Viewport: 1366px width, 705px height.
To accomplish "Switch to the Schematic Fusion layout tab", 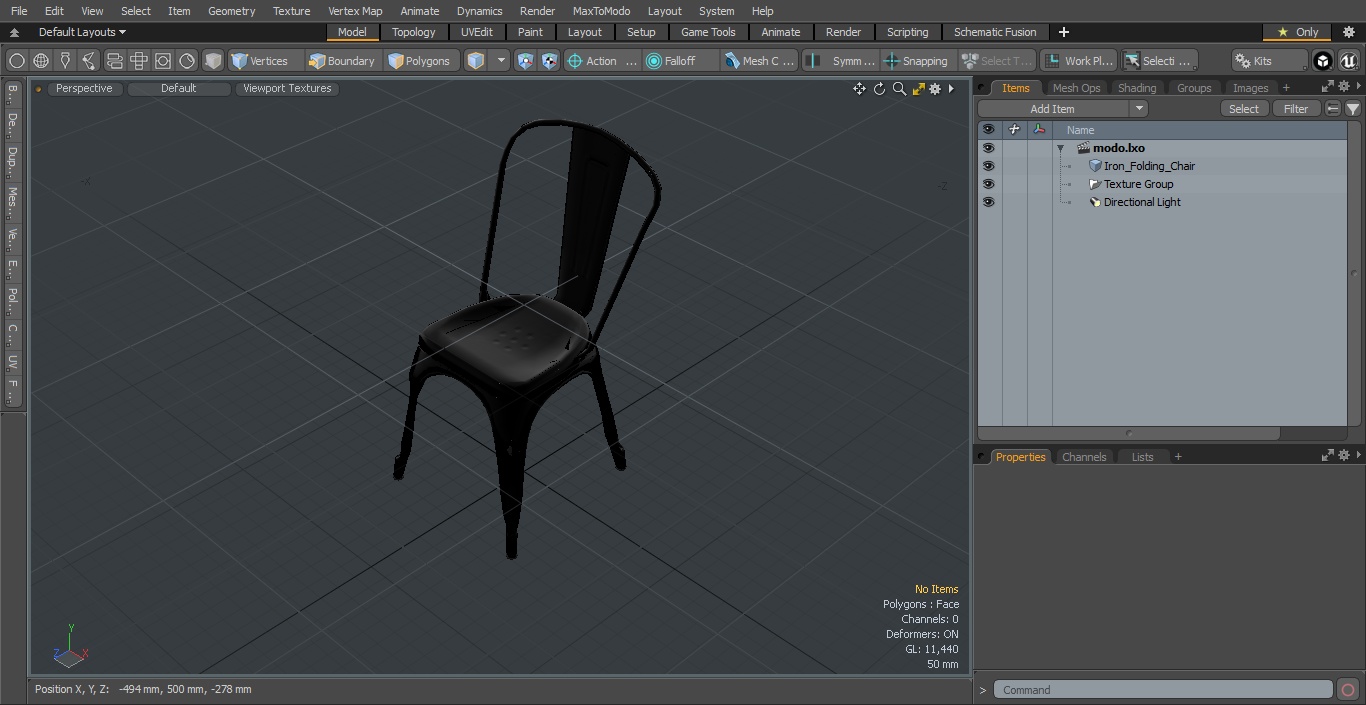I will (x=995, y=32).
